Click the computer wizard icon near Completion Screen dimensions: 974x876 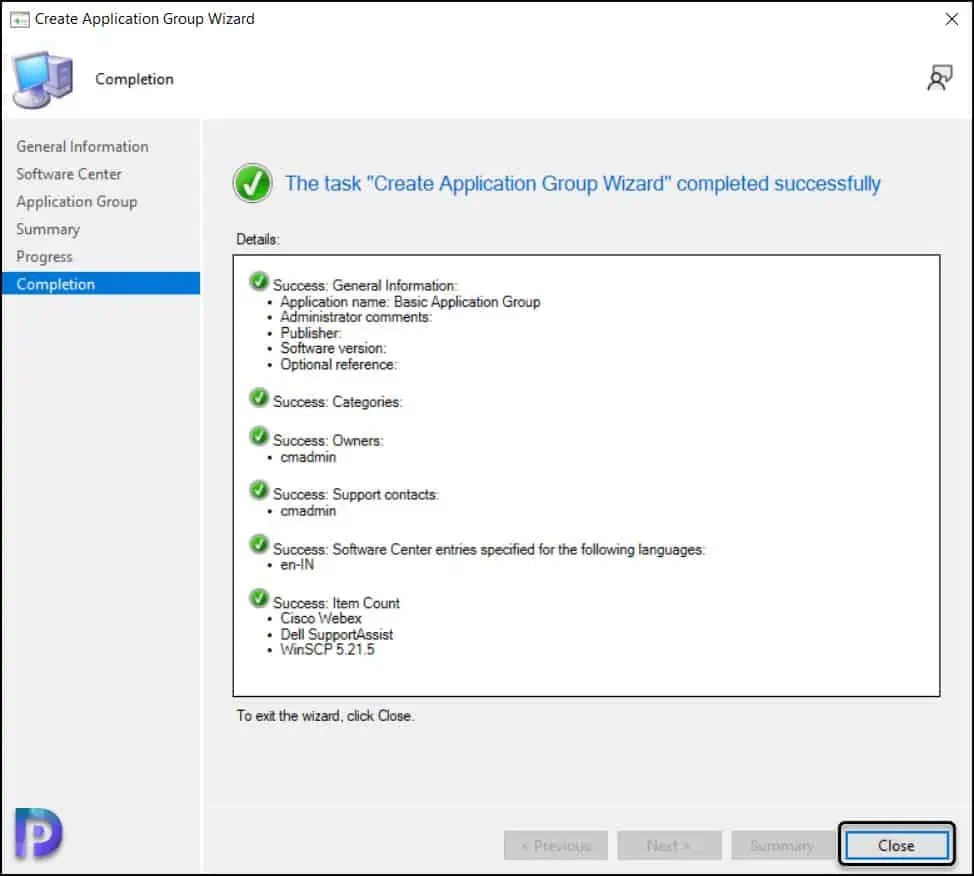[x=42, y=80]
